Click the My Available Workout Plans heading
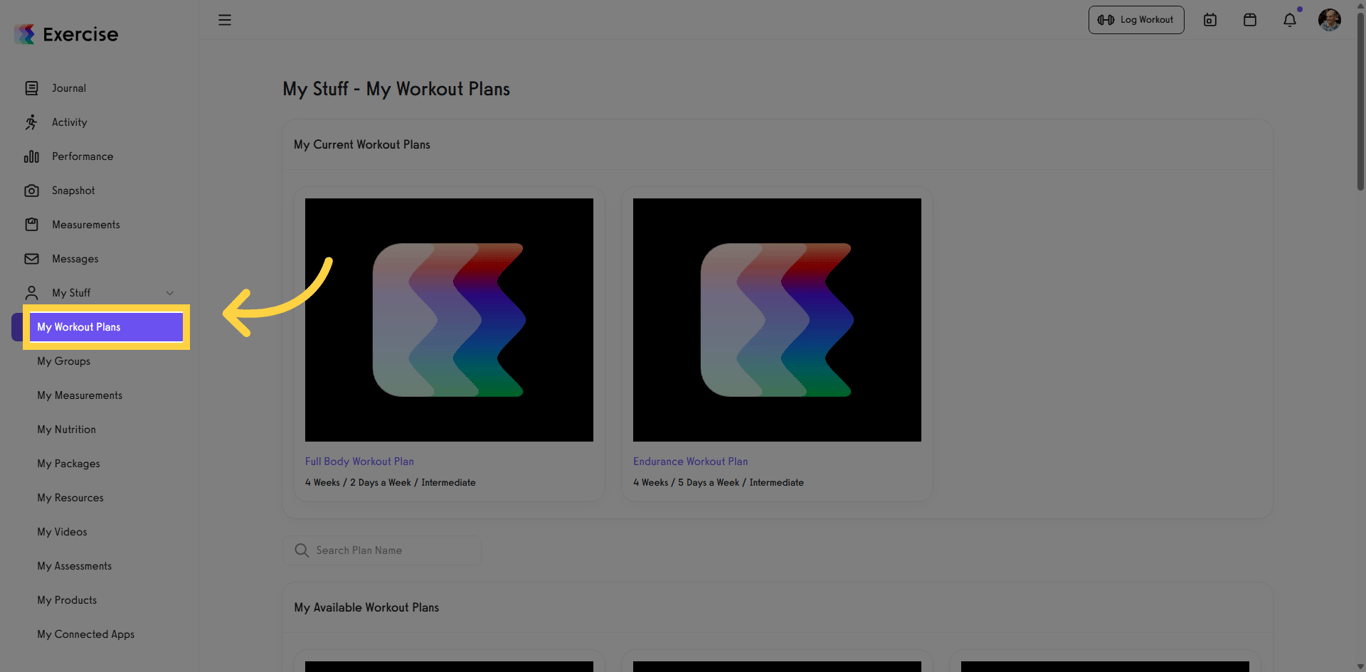Viewport: 1366px width, 672px height. pyautogui.click(x=366, y=607)
